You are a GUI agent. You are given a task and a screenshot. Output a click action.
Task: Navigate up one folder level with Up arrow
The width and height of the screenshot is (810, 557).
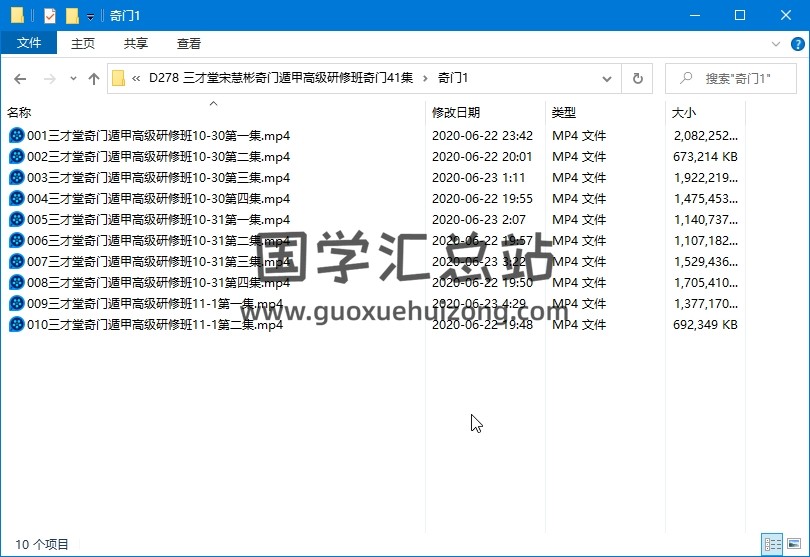(x=94, y=78)
